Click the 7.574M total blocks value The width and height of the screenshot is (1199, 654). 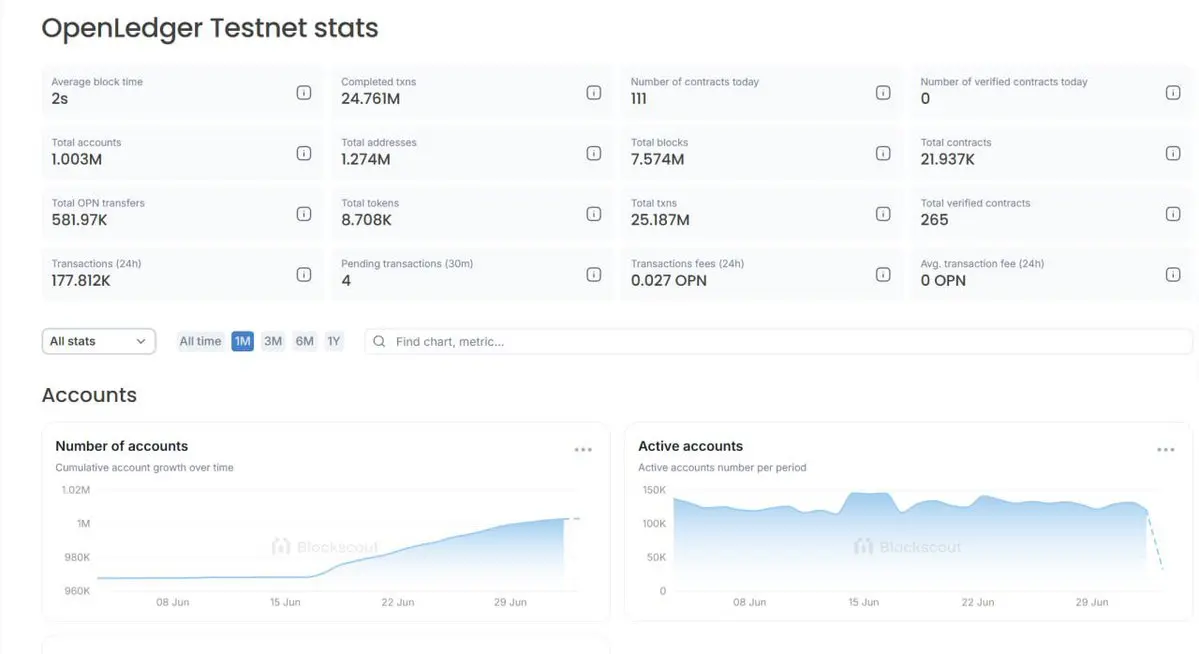[x=658, y=159]
